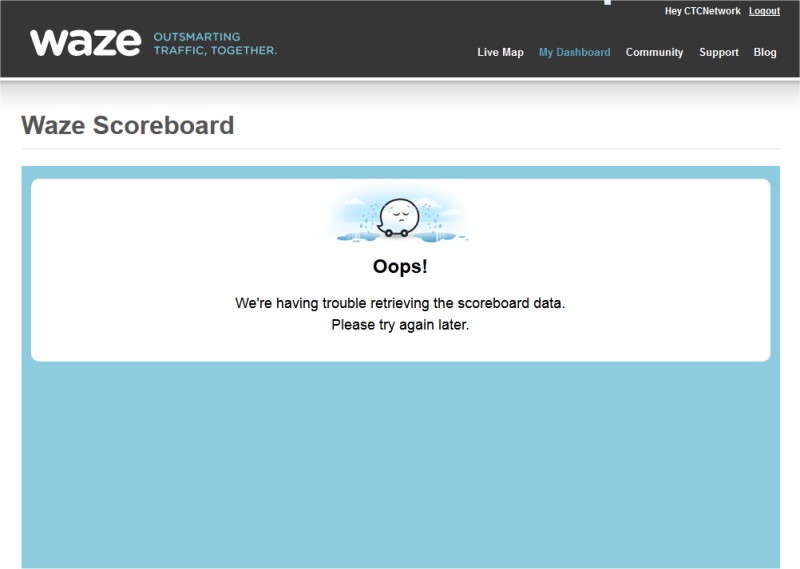This screenshot has width=800, height=569.
Task: Click the water puddle beneath the mascot
Action: 357,237
